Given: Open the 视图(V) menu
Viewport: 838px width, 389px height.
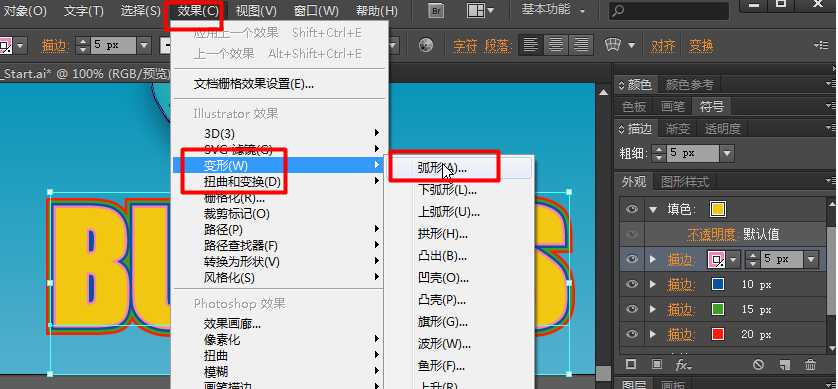Looking at the screenshot, I should (257, 11).
